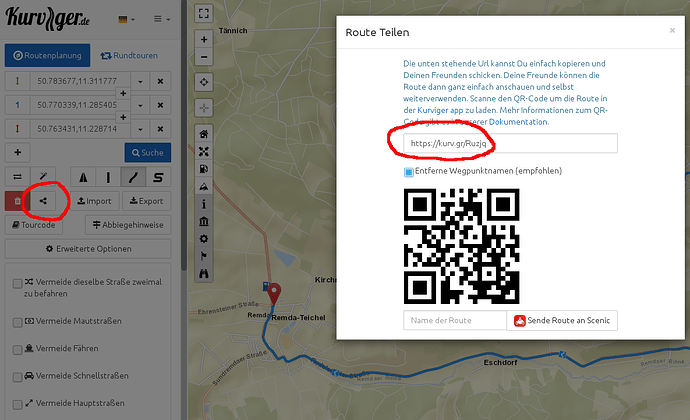Select fastest route road icon
This screenshot has width=690, height=420.
83,177
